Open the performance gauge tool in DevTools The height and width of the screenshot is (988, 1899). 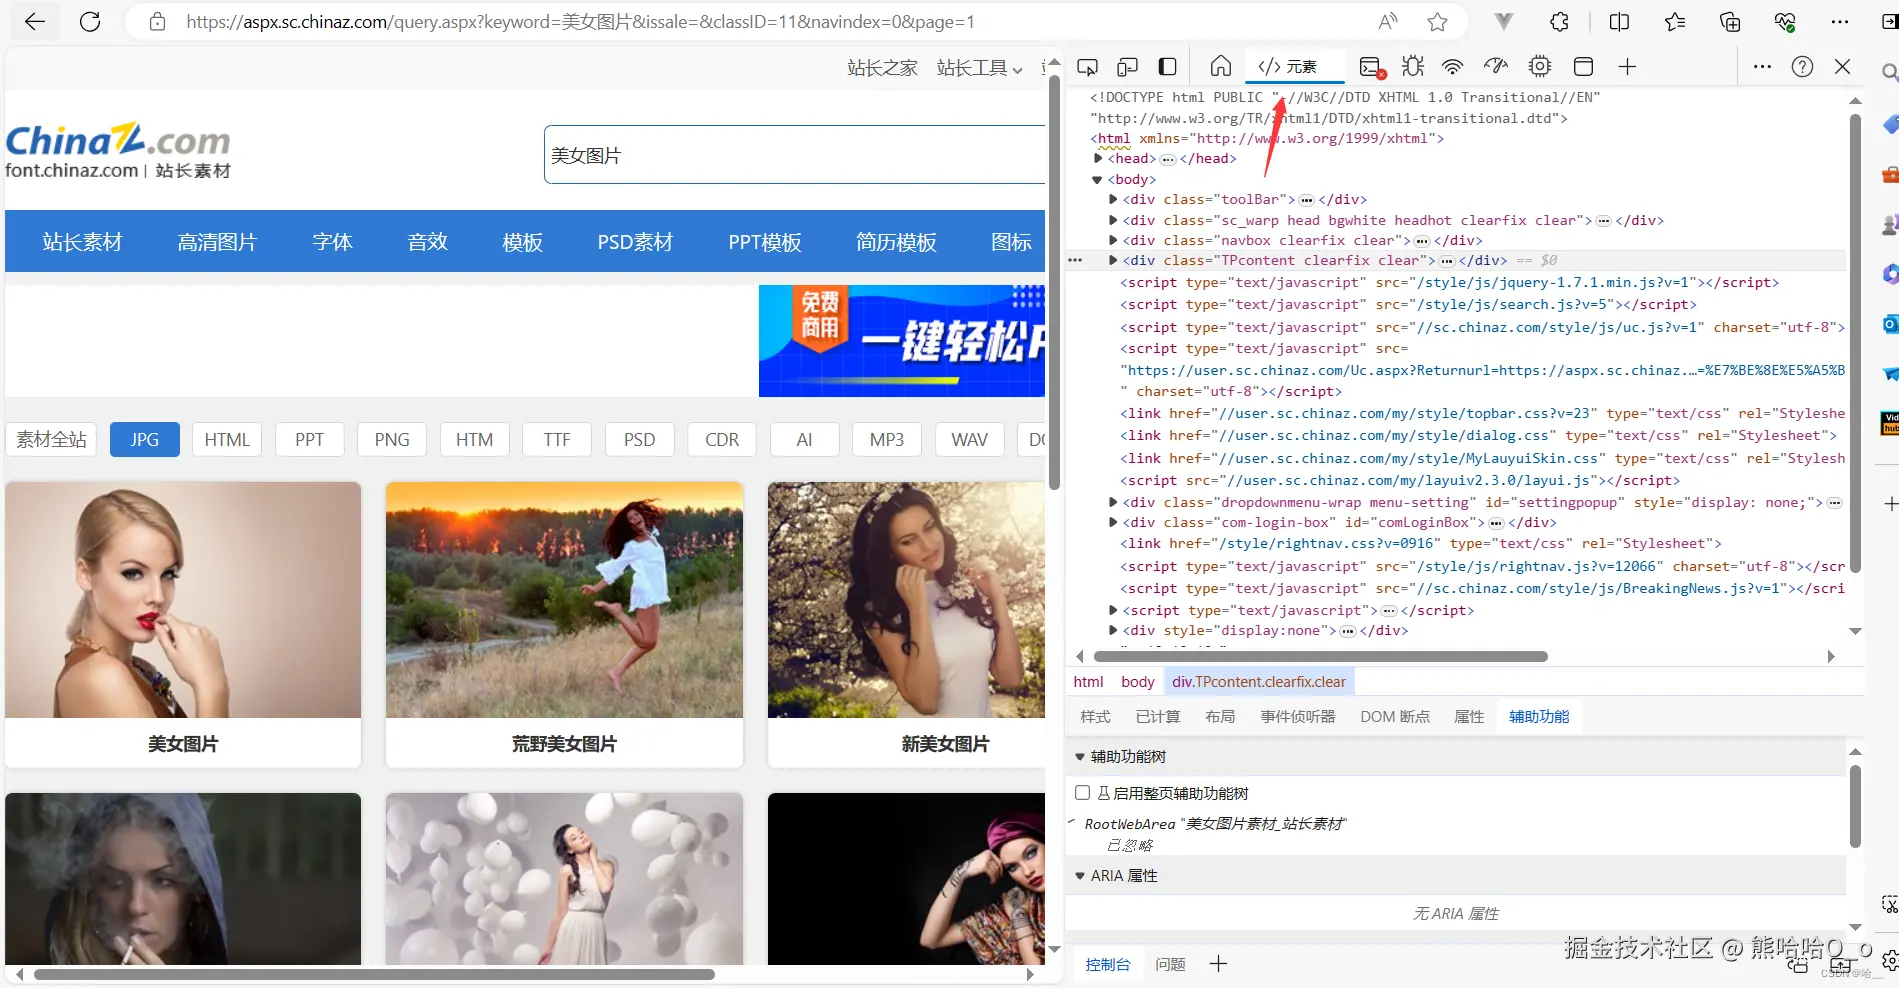pos(1494,66)
